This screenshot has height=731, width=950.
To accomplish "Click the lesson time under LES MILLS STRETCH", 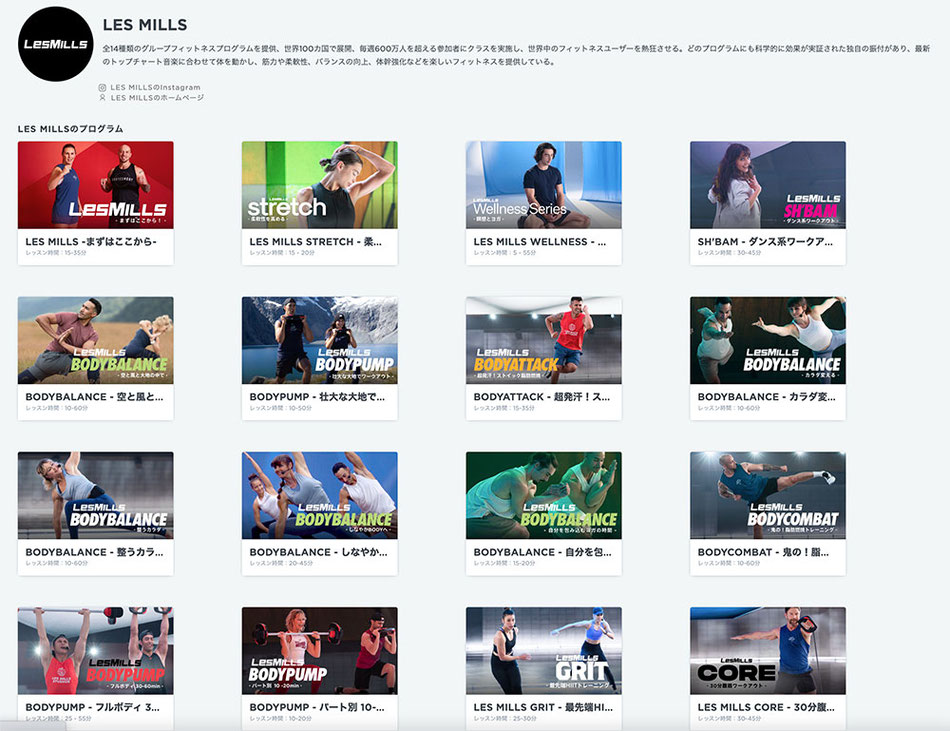I will coord(282,253).
